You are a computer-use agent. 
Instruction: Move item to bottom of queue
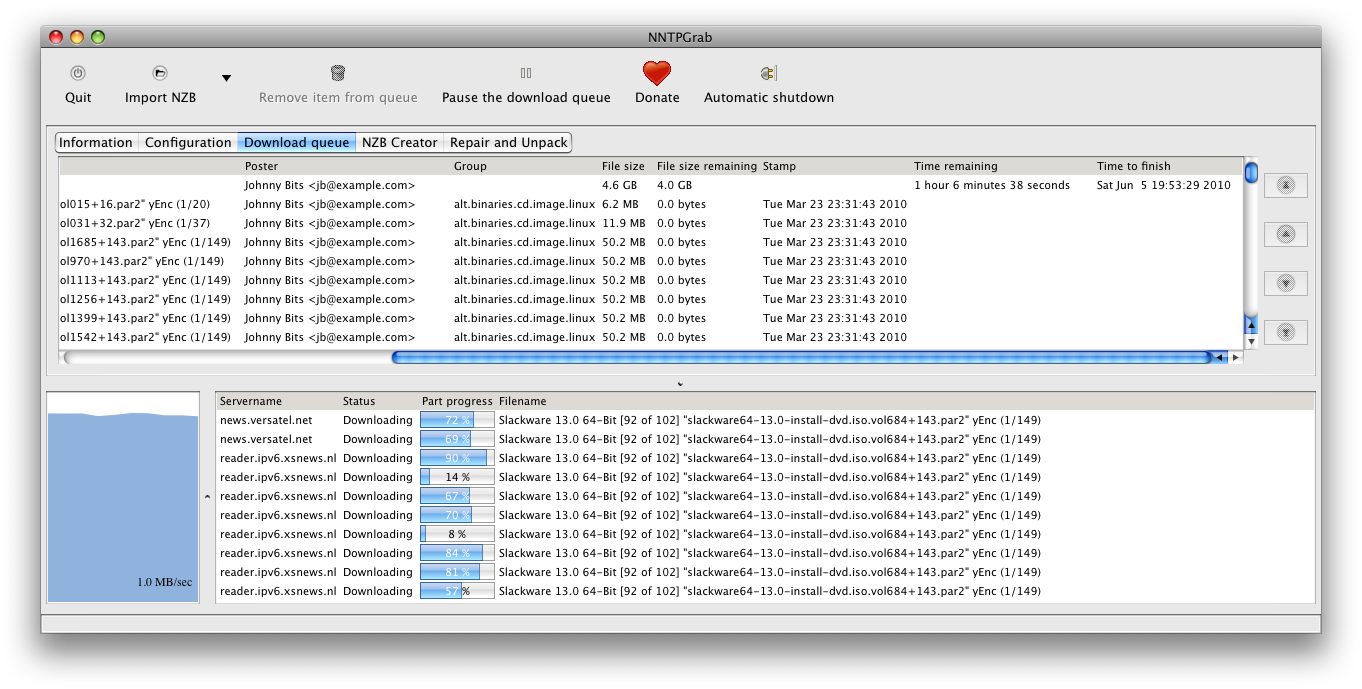click(x=1286, y=332)
